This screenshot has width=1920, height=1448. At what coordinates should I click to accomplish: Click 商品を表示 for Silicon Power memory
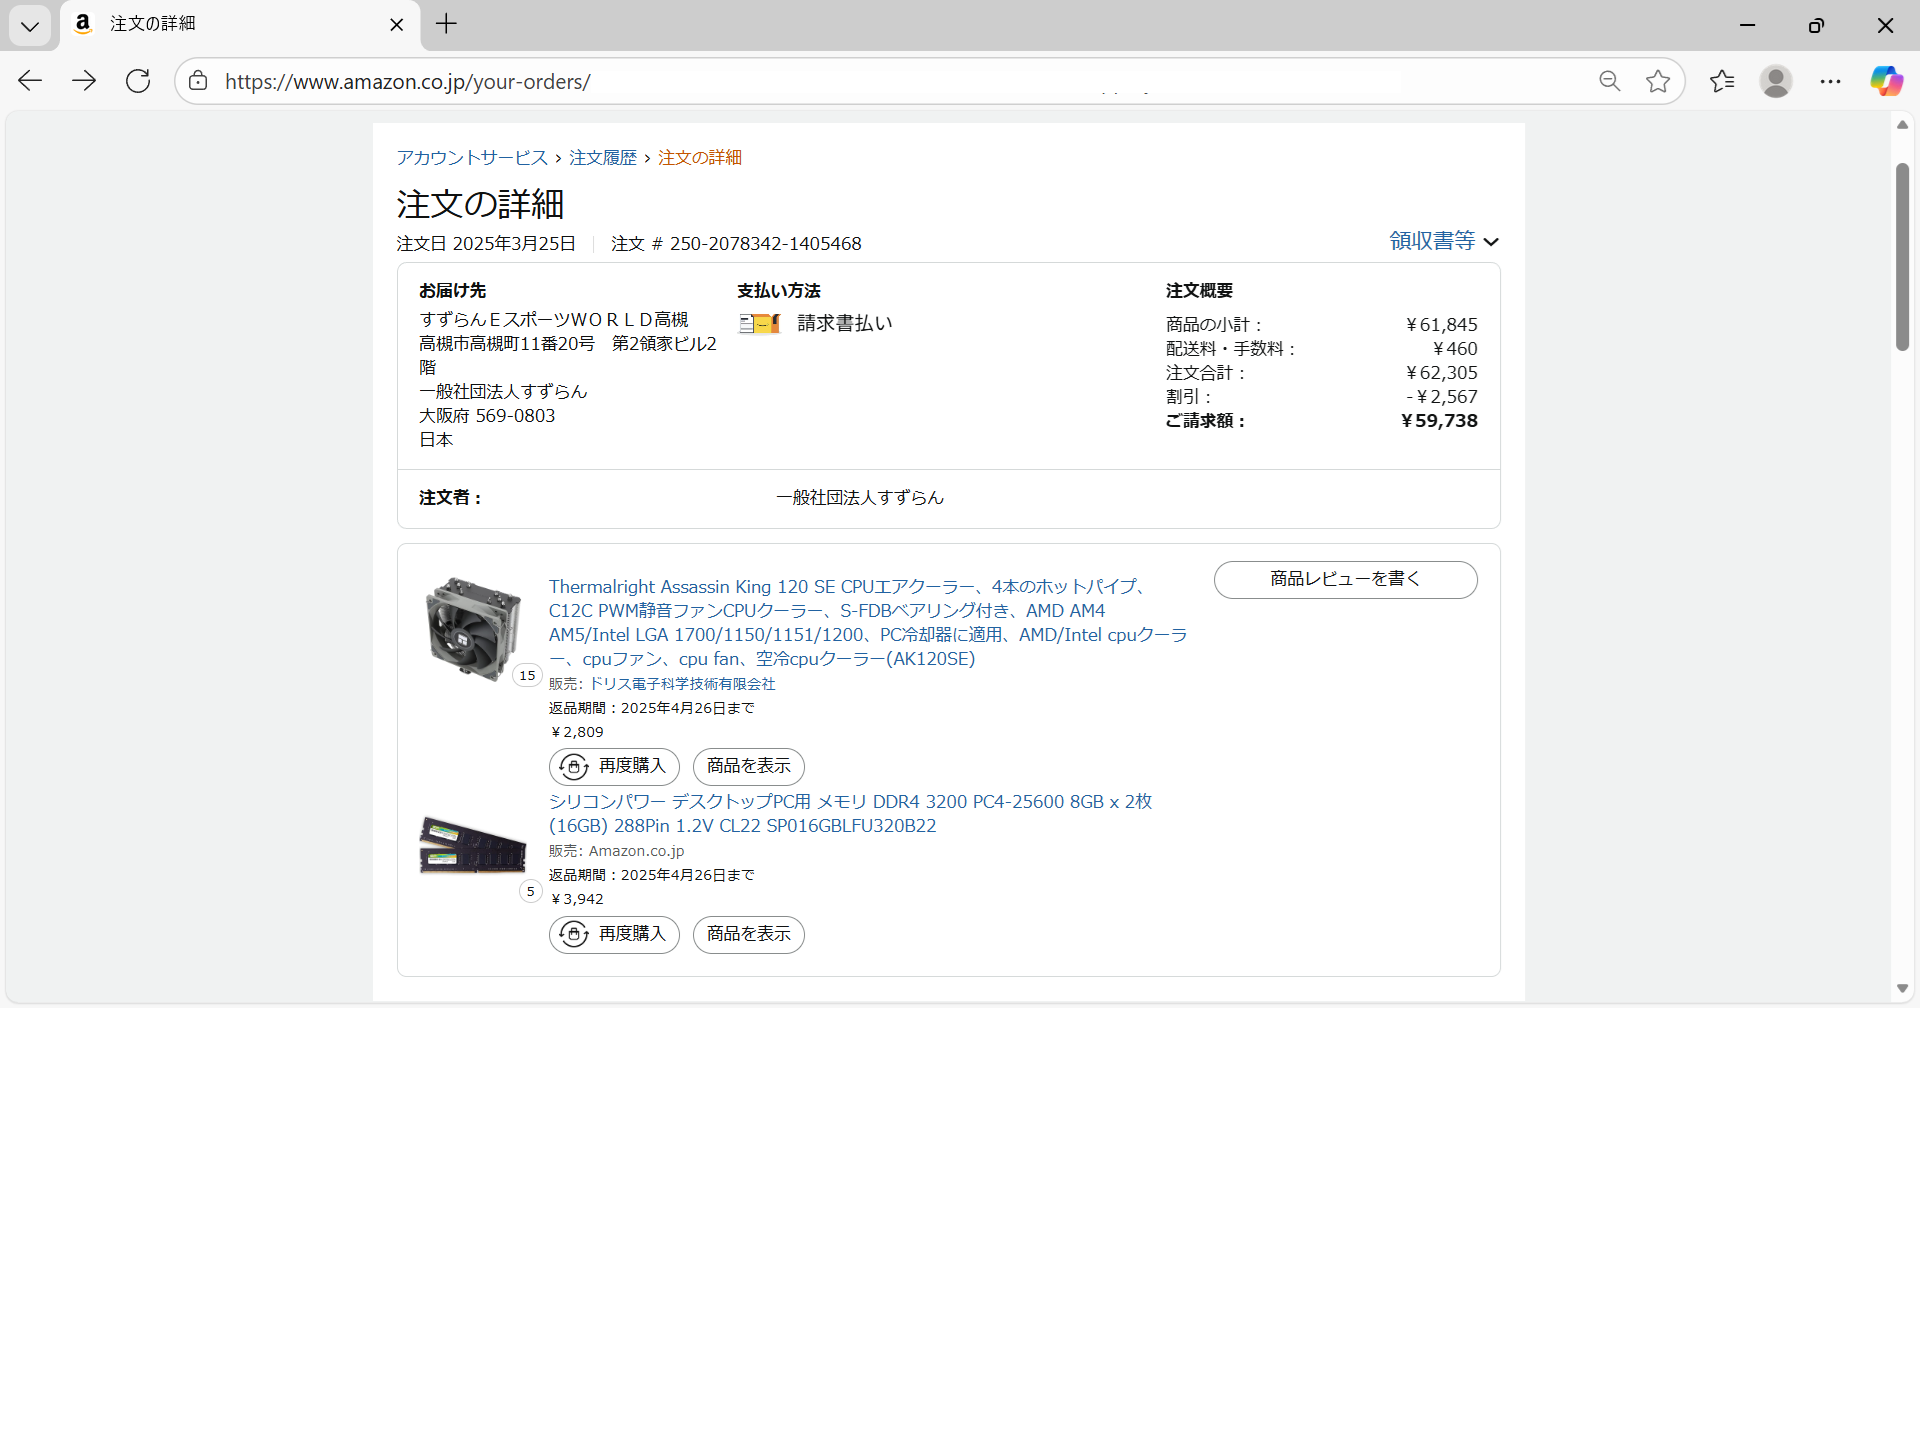click(x=748, y=934)
